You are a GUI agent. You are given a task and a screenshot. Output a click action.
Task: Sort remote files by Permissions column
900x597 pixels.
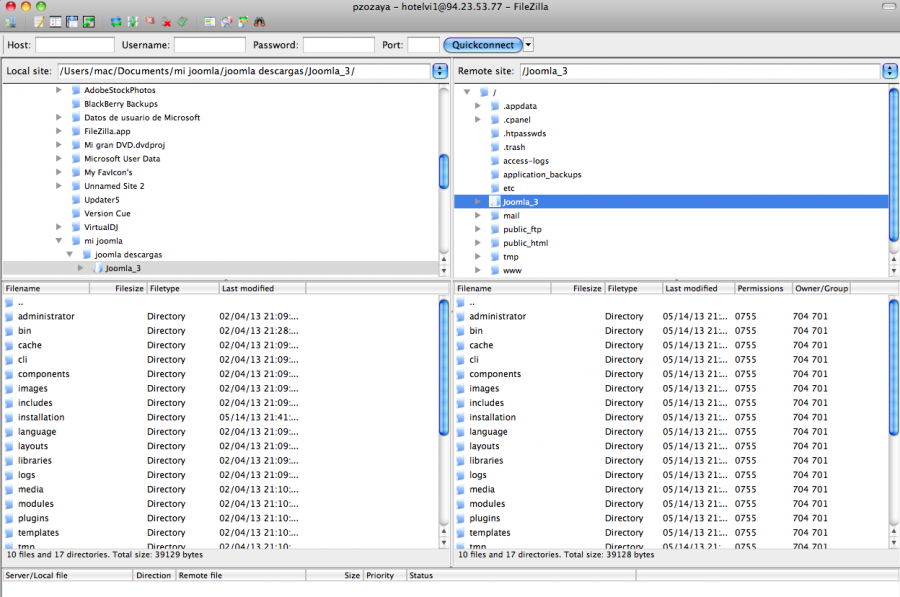[763, 288]
